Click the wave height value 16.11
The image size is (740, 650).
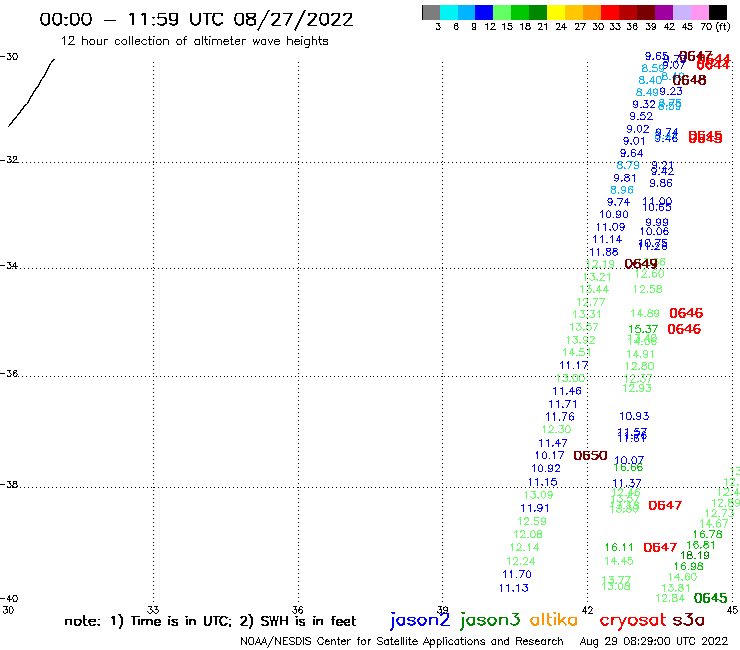click(619, 548)
